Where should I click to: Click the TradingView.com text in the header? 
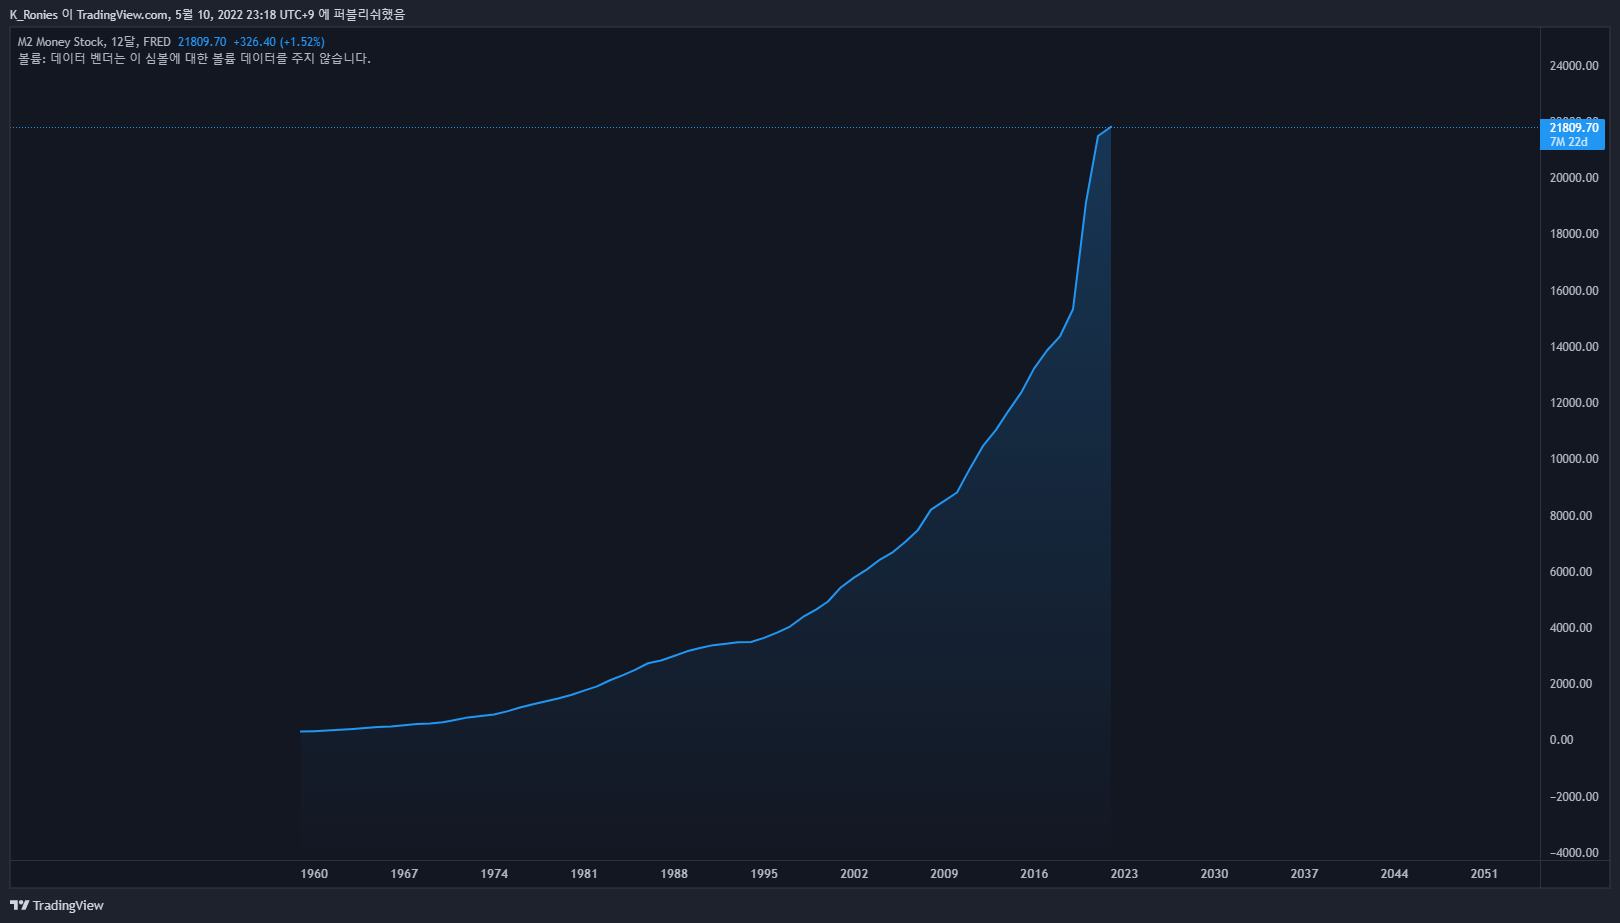(x=123, y=15)
